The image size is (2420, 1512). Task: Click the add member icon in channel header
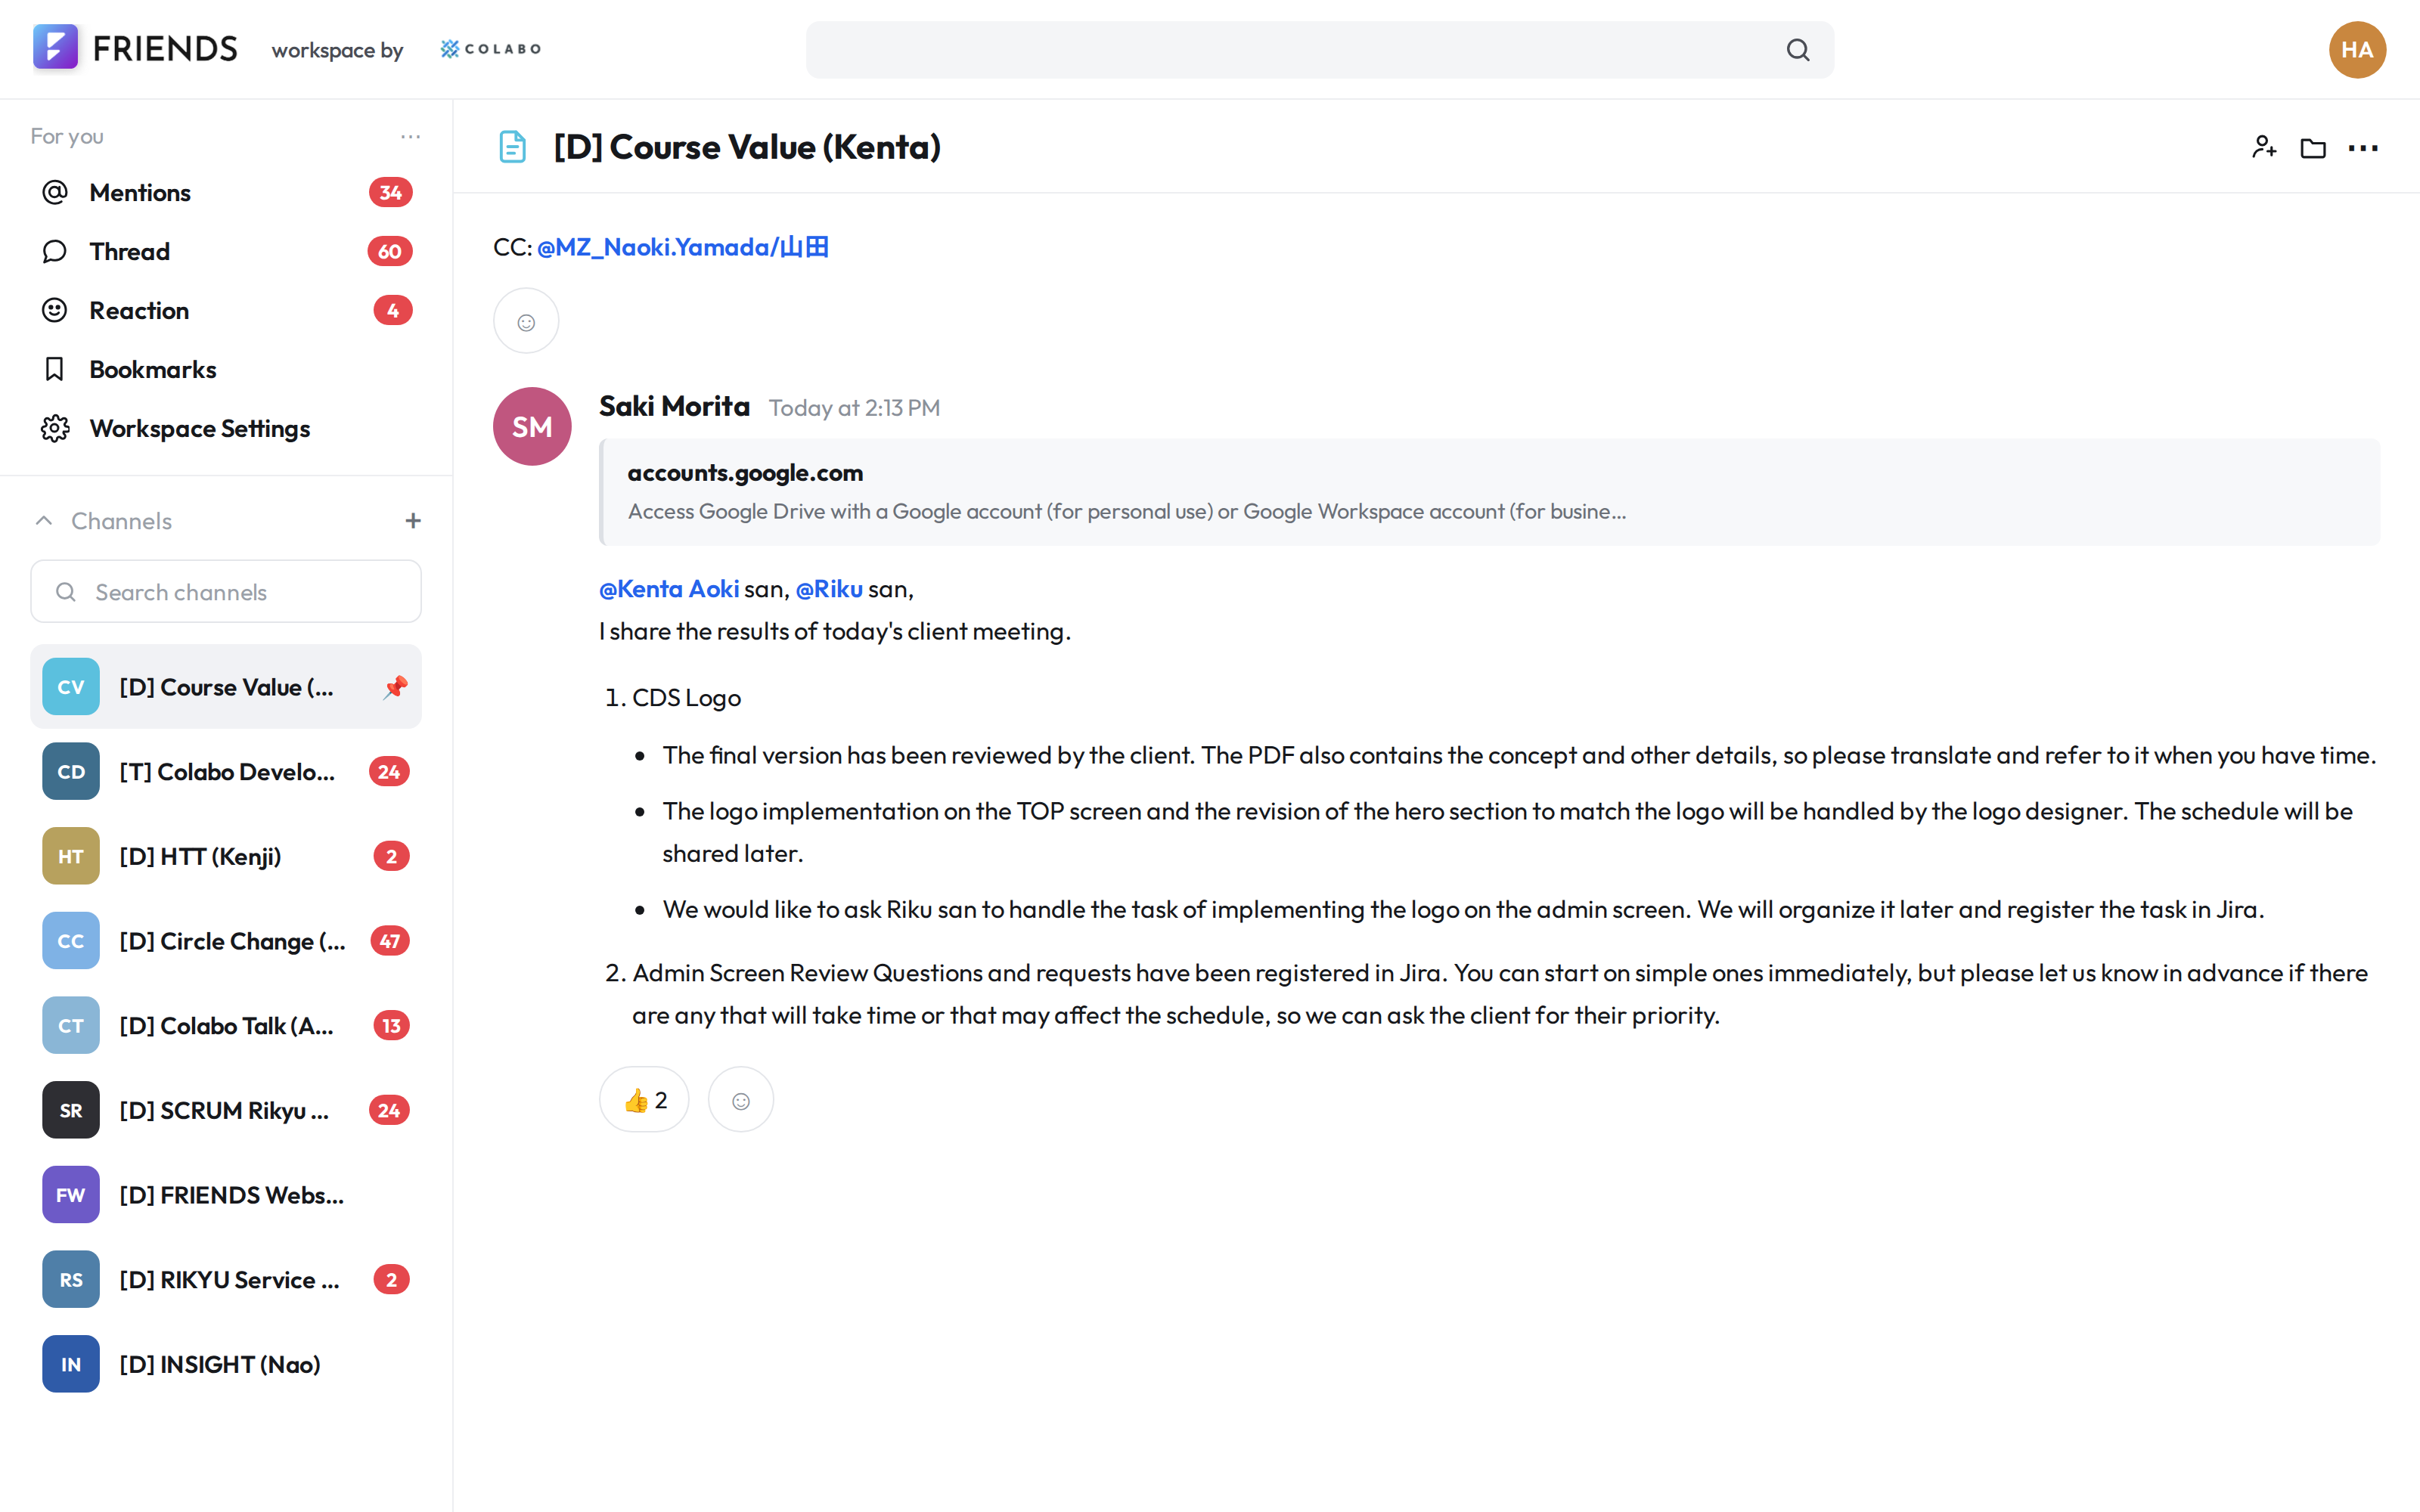point(2264,148)
